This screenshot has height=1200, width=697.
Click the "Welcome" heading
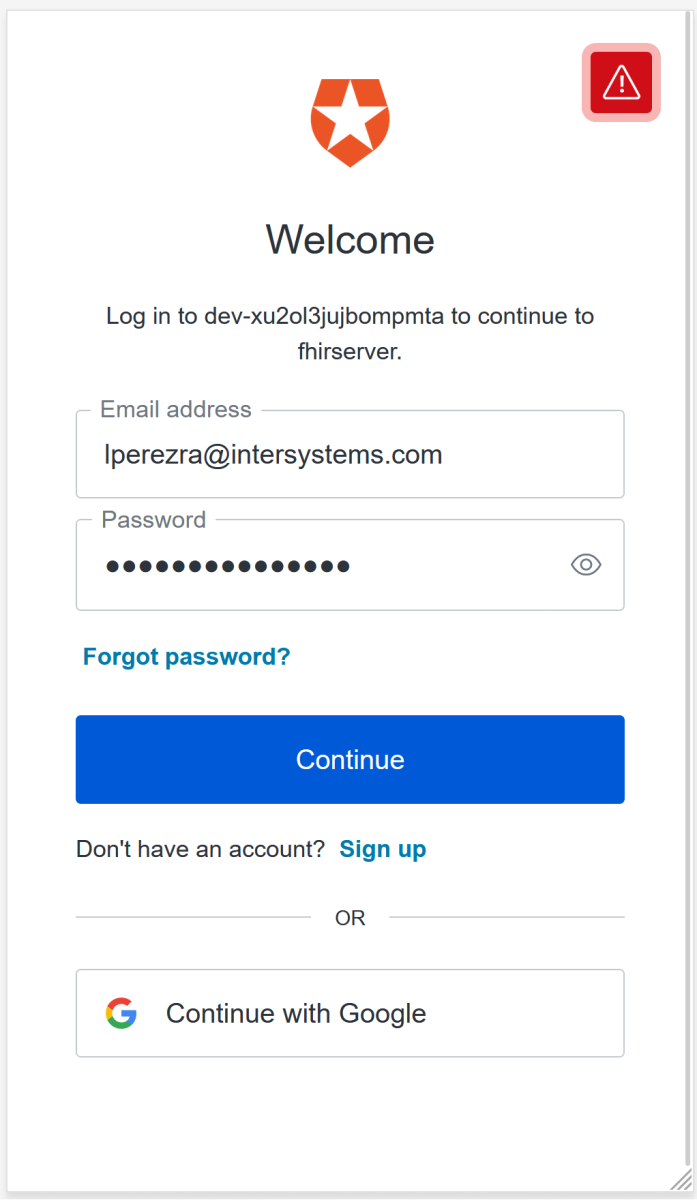[x=350, y=240]
